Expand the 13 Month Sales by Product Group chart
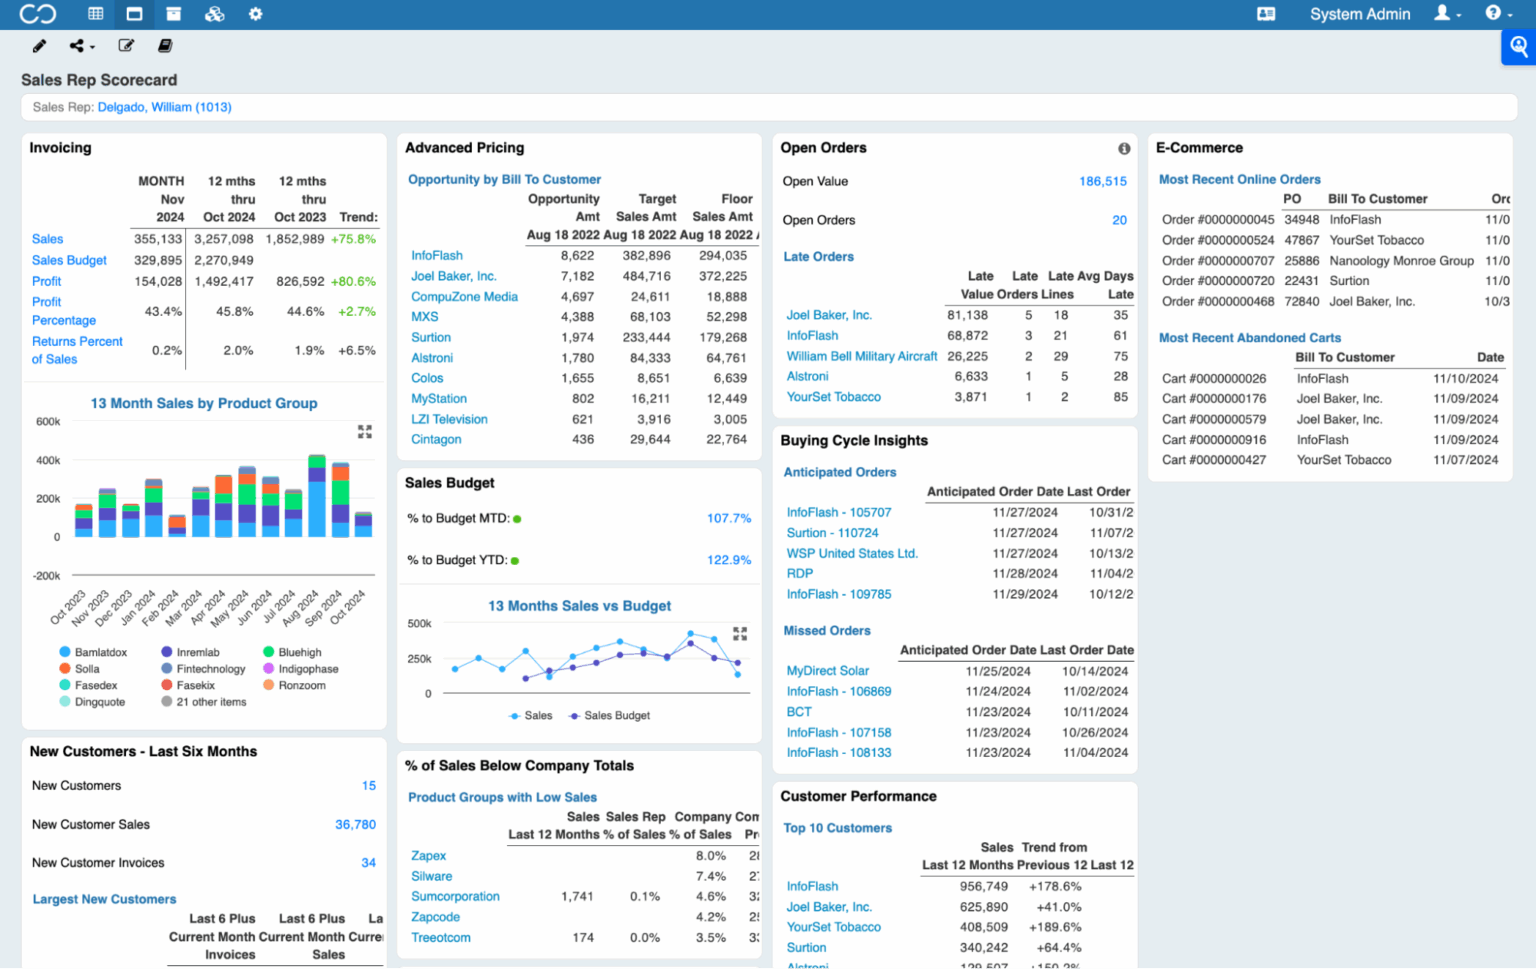This screenshot has height=969, width=1536. click(x=365, y=432)
